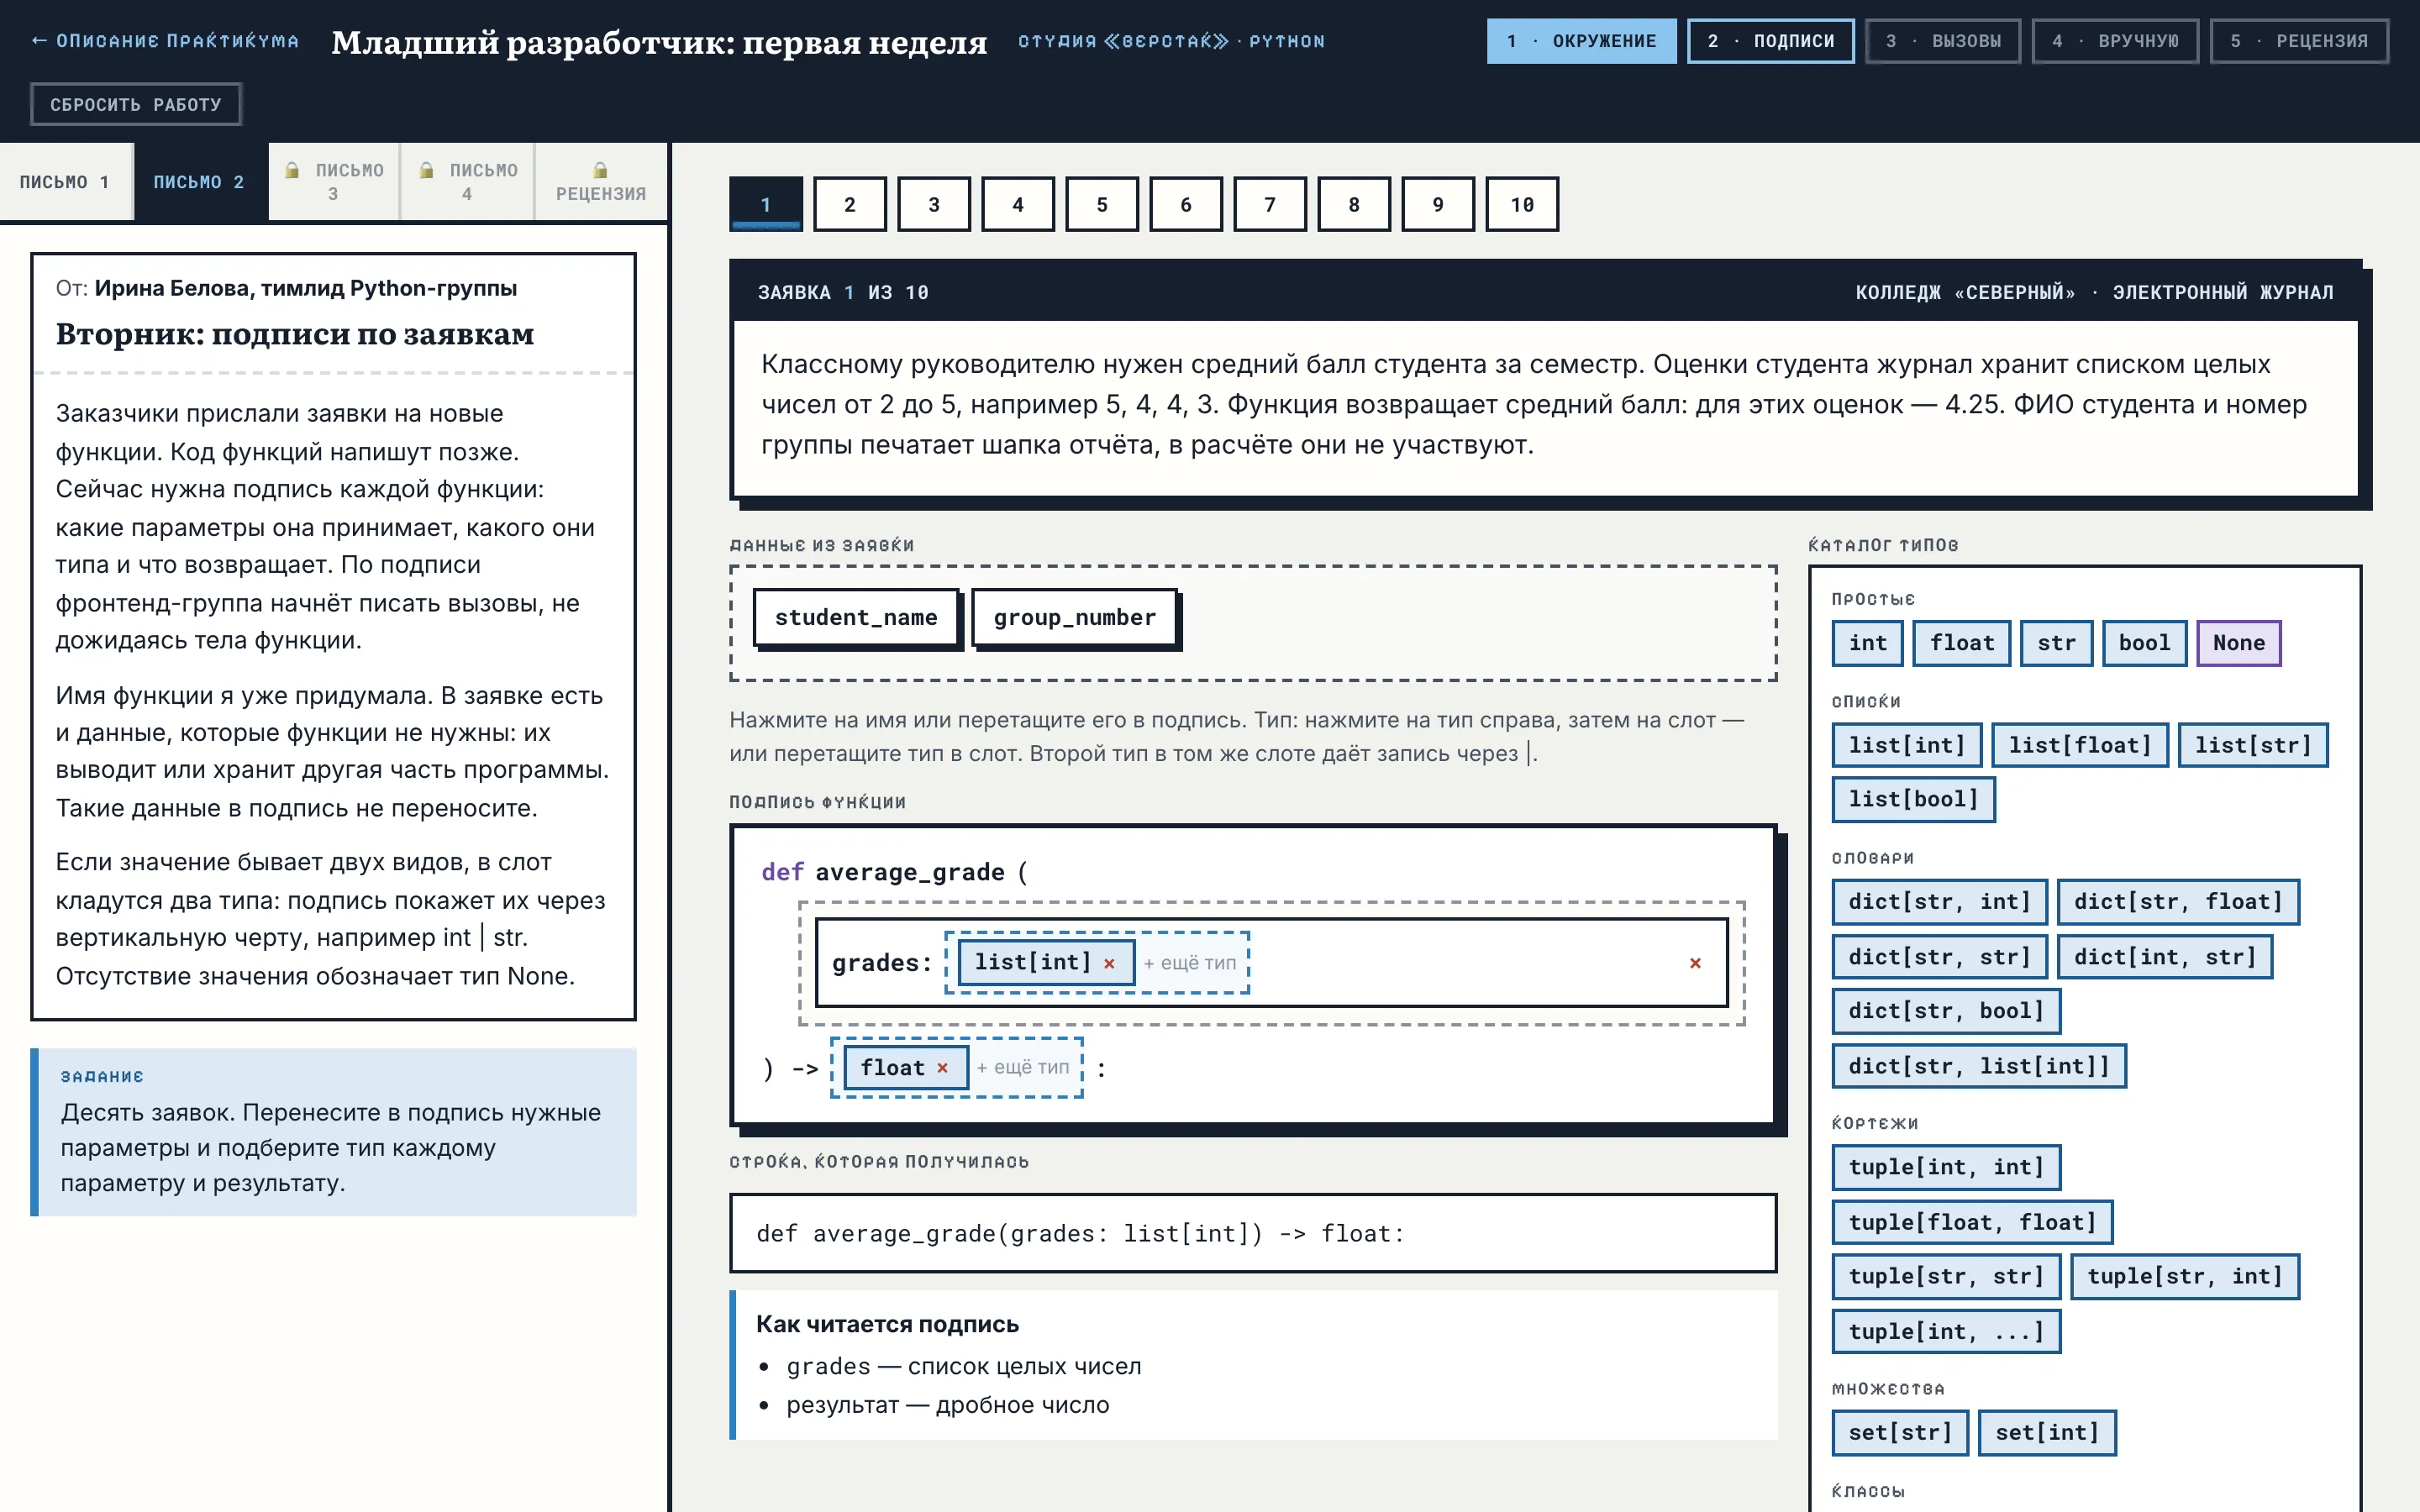Switch to Письмо 1 tab

click(66, 182)
